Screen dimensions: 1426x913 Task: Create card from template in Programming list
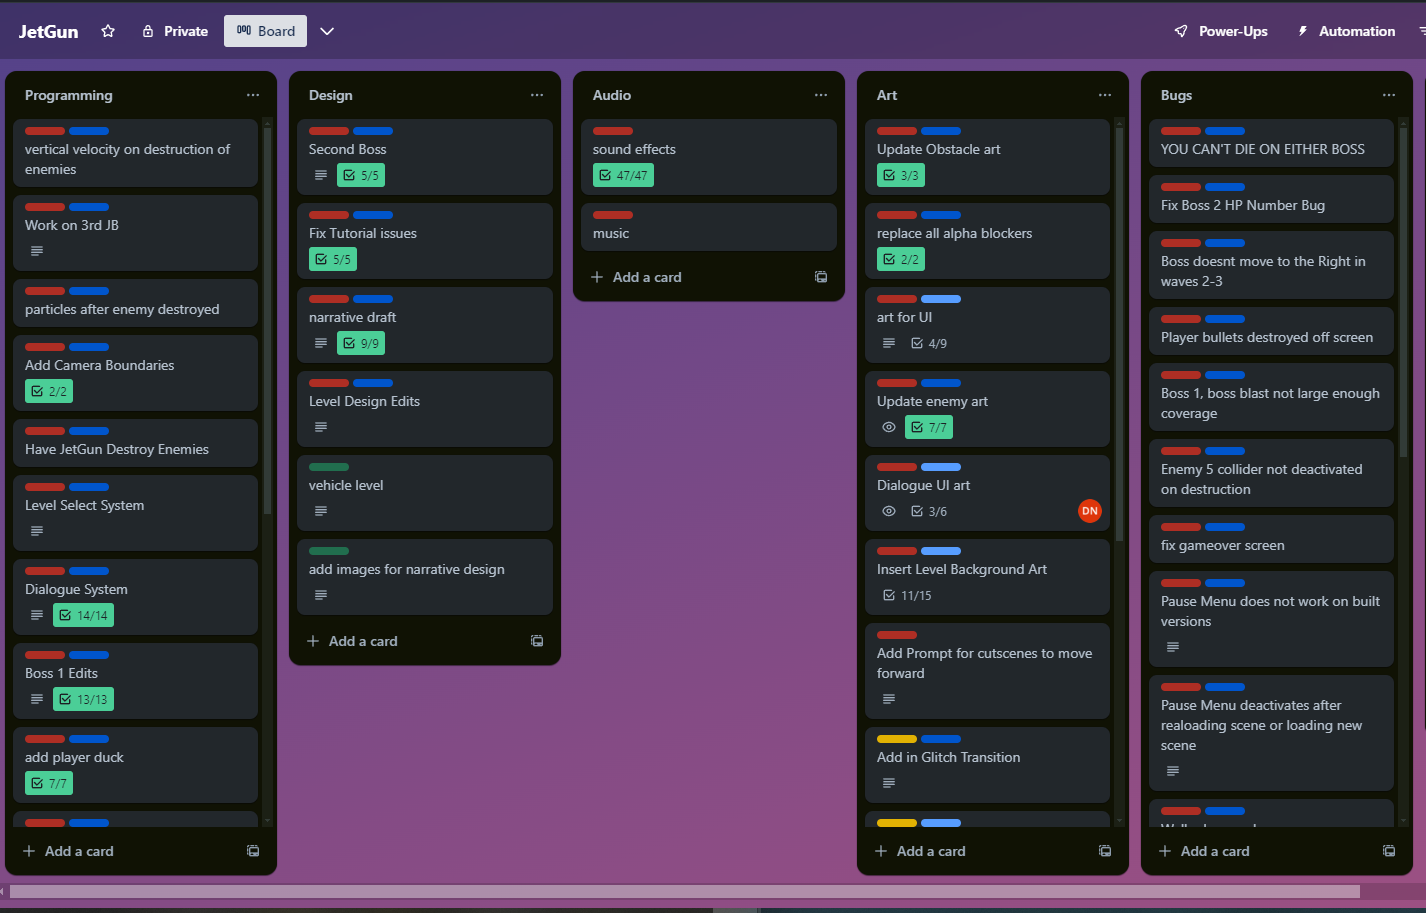pos(253,851)
